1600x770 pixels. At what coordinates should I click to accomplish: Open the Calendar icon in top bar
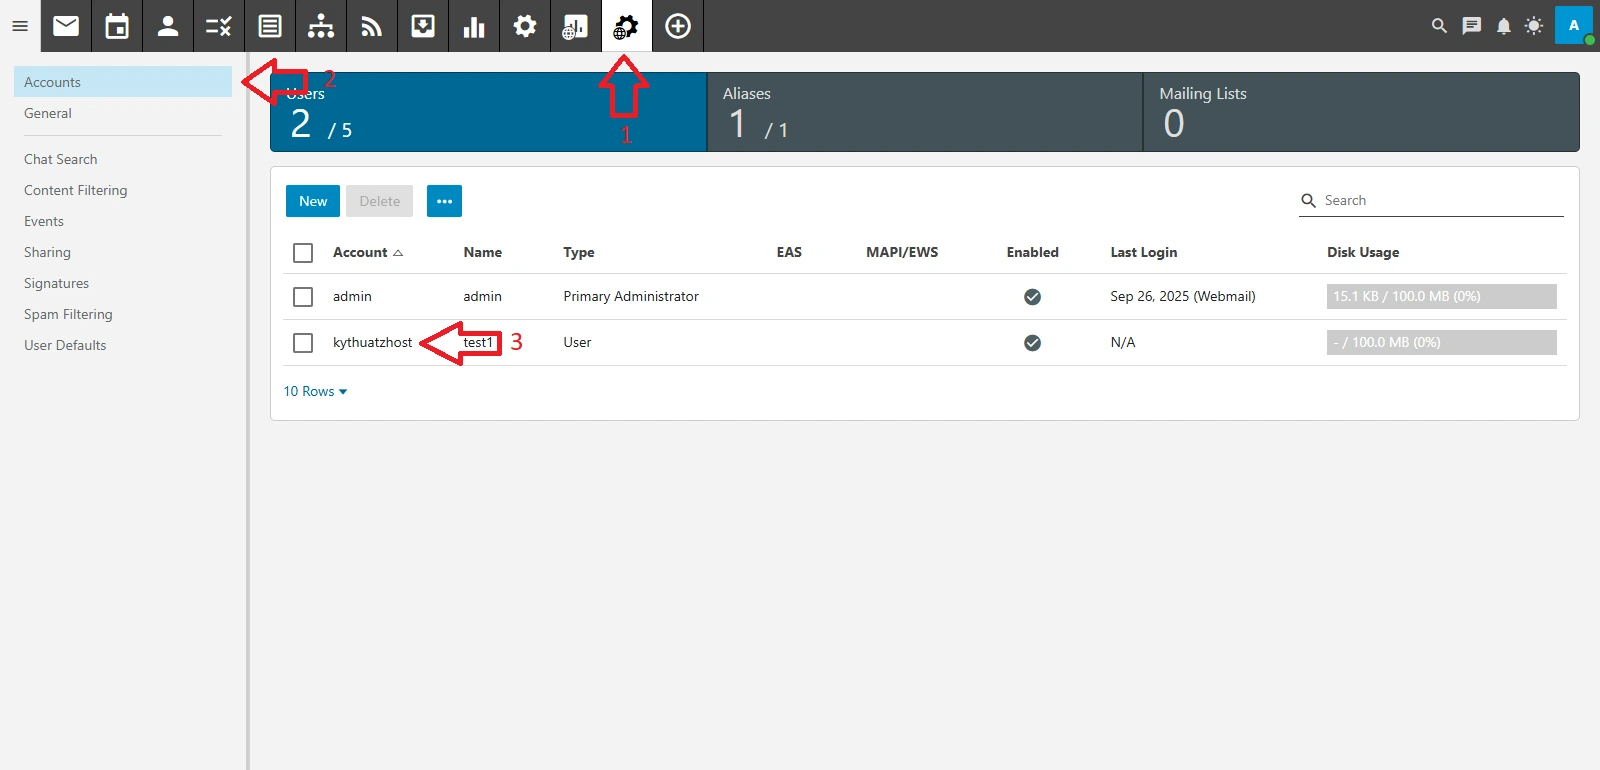click(117, 26)
